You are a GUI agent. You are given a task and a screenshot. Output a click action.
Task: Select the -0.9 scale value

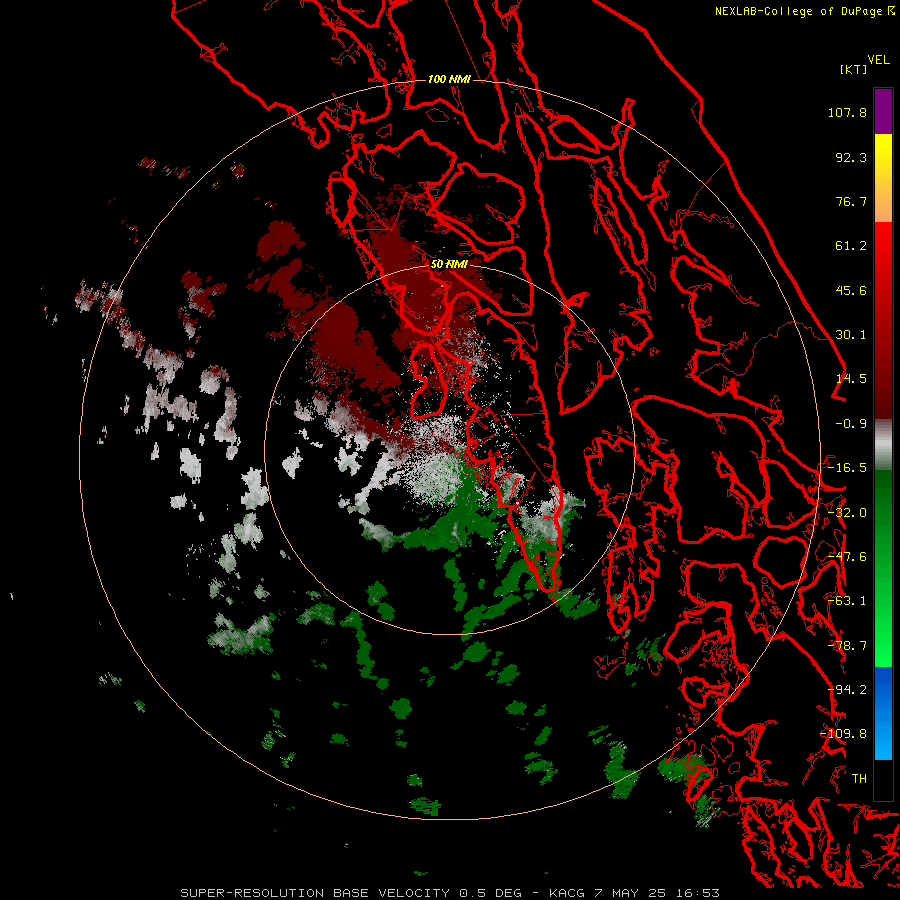coord(851,424)
